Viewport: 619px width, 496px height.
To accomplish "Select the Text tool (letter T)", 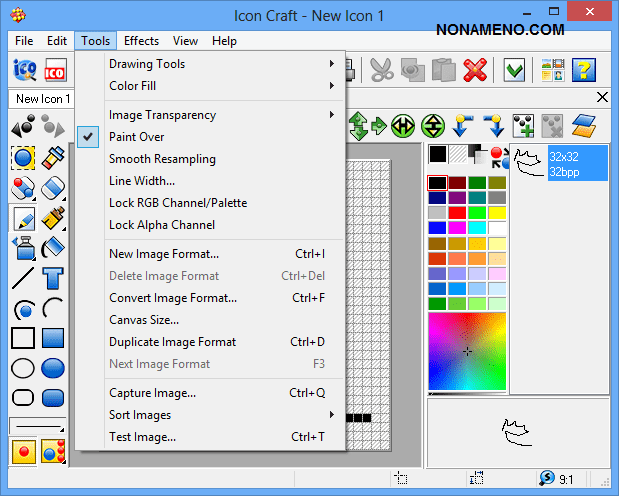I will [x=54, y=277].
